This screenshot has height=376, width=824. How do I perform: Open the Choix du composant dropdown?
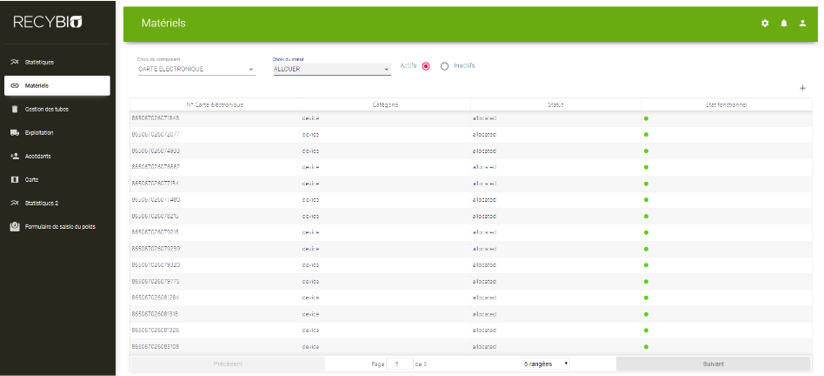(x=196, y=69)
